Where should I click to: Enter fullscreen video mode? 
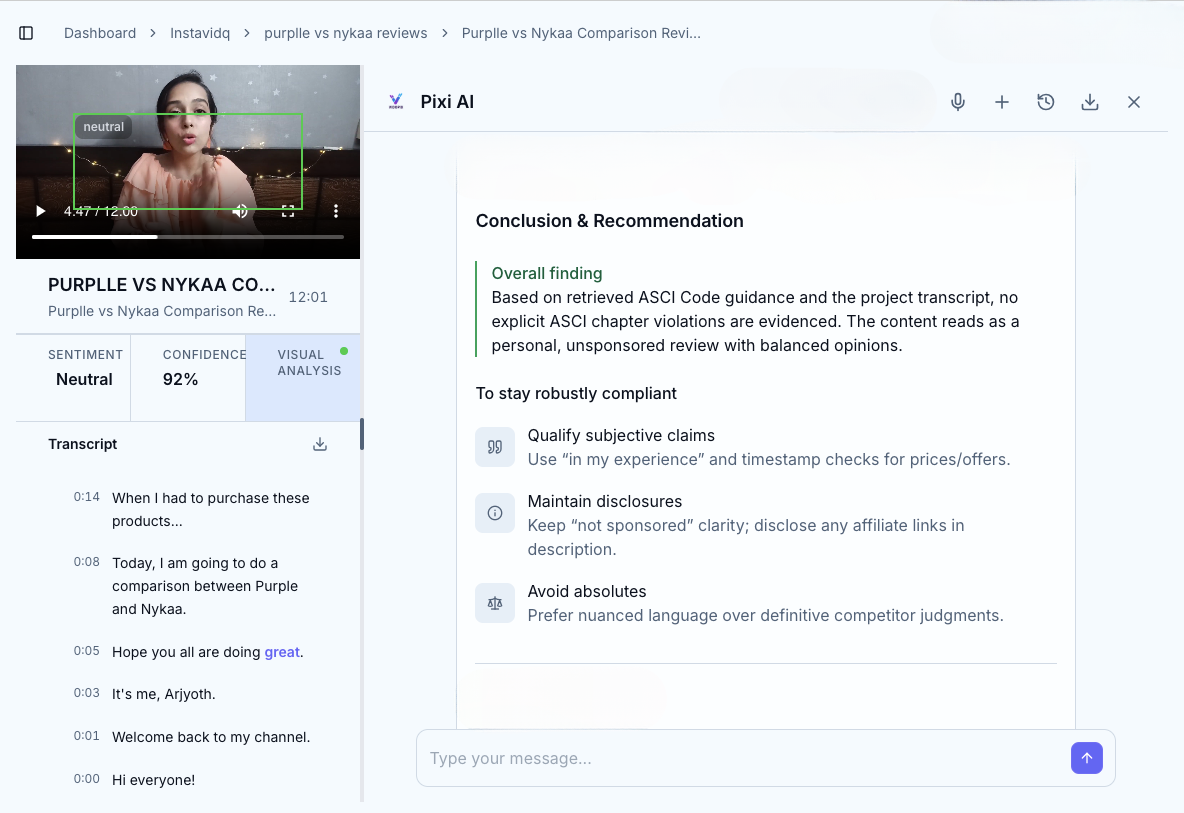point(288,211)
